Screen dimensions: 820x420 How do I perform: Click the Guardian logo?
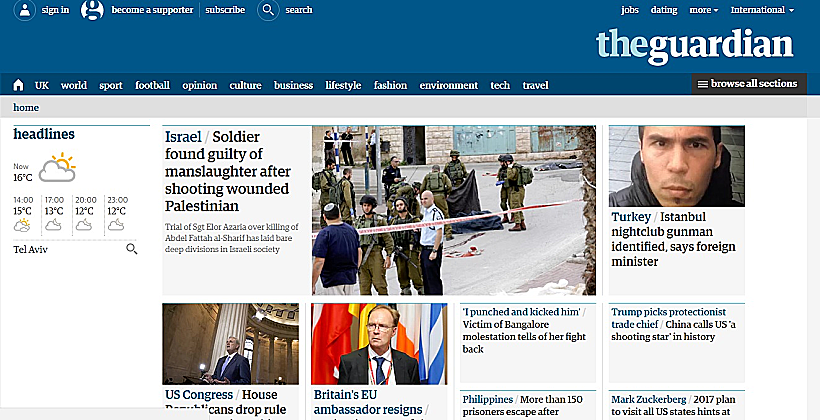[694, 46]
